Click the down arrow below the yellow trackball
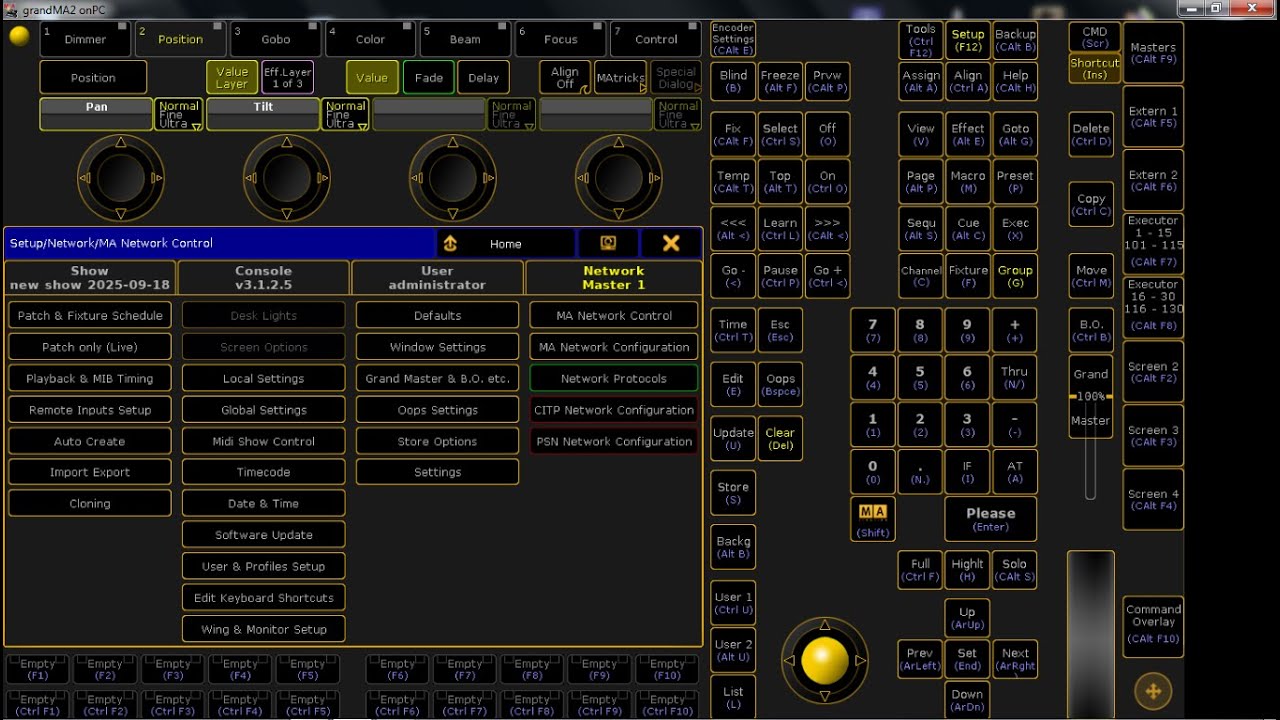Screen dimensions: 1280x720 825,697
